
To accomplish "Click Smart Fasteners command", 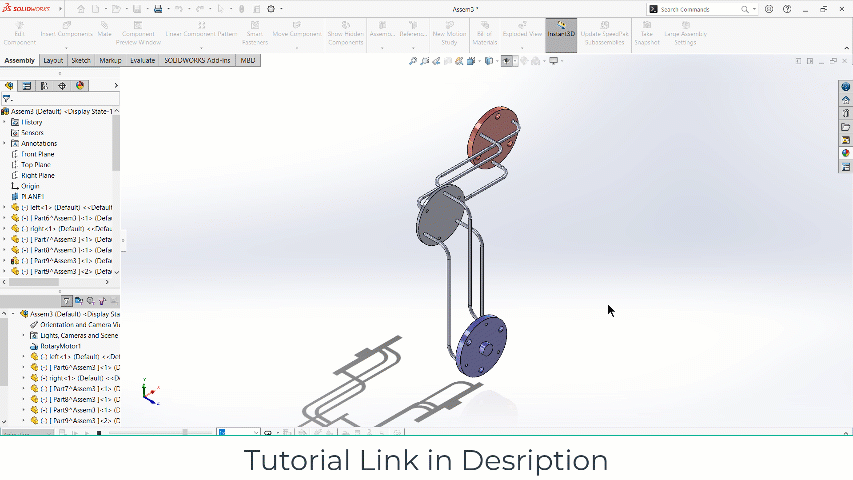I will (255, 34).
